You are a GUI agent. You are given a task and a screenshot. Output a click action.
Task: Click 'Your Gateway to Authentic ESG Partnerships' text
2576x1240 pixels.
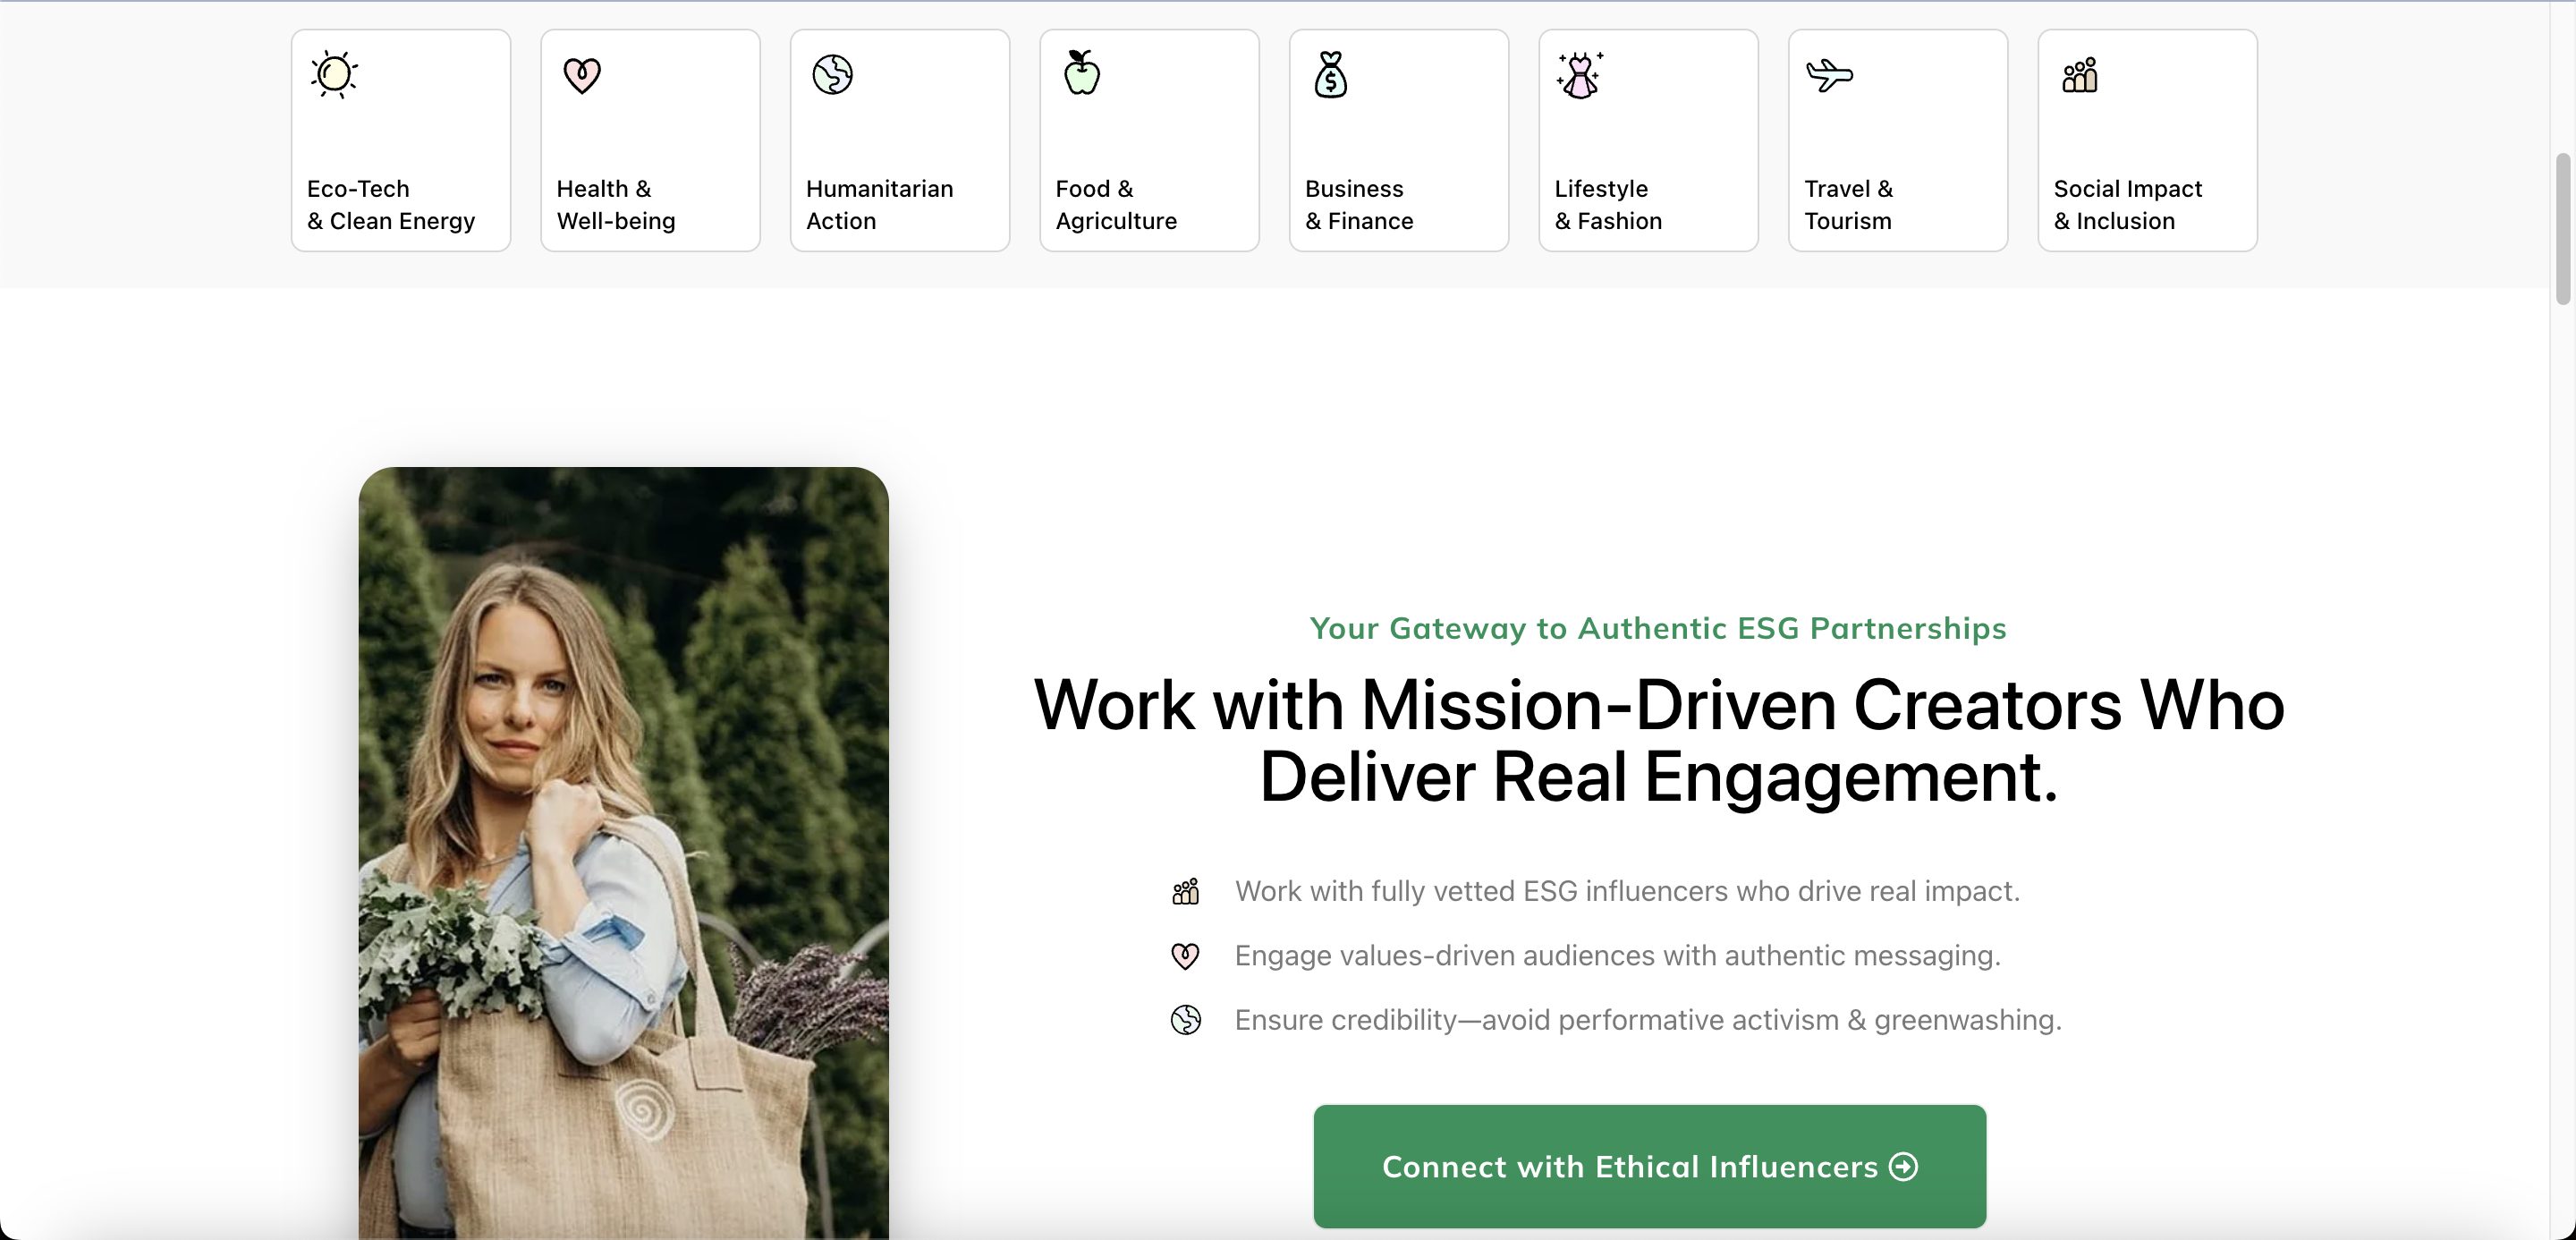click(1658, 628)
